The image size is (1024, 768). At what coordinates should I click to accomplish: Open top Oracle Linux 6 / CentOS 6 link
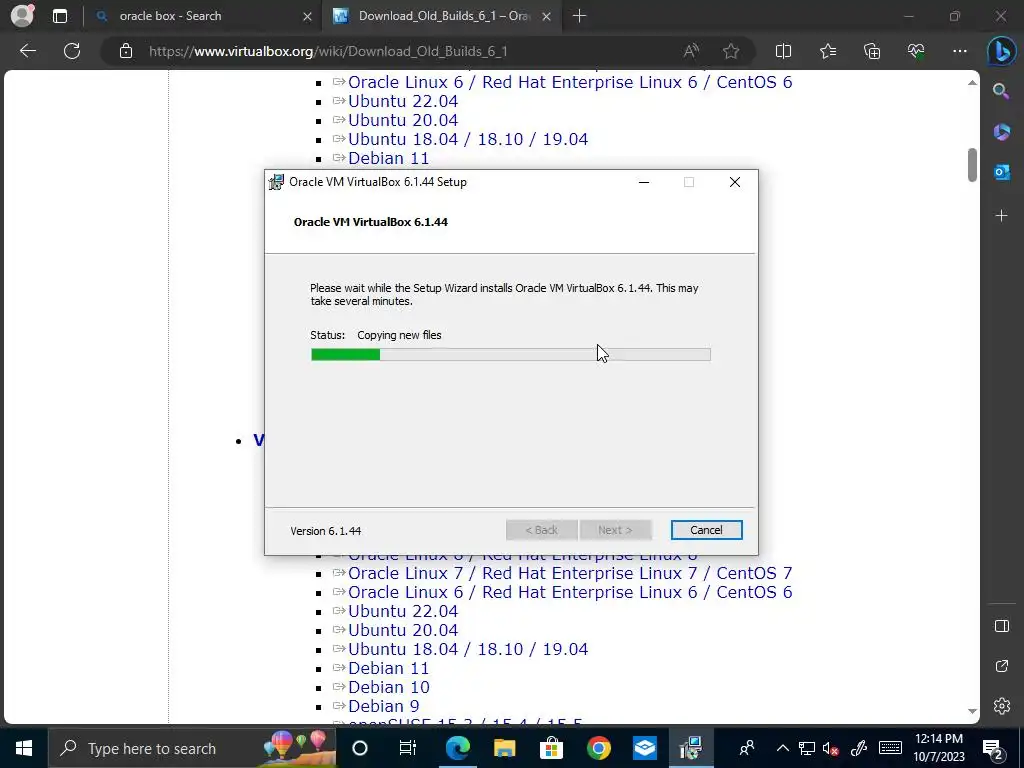click(x=569, y=82)
